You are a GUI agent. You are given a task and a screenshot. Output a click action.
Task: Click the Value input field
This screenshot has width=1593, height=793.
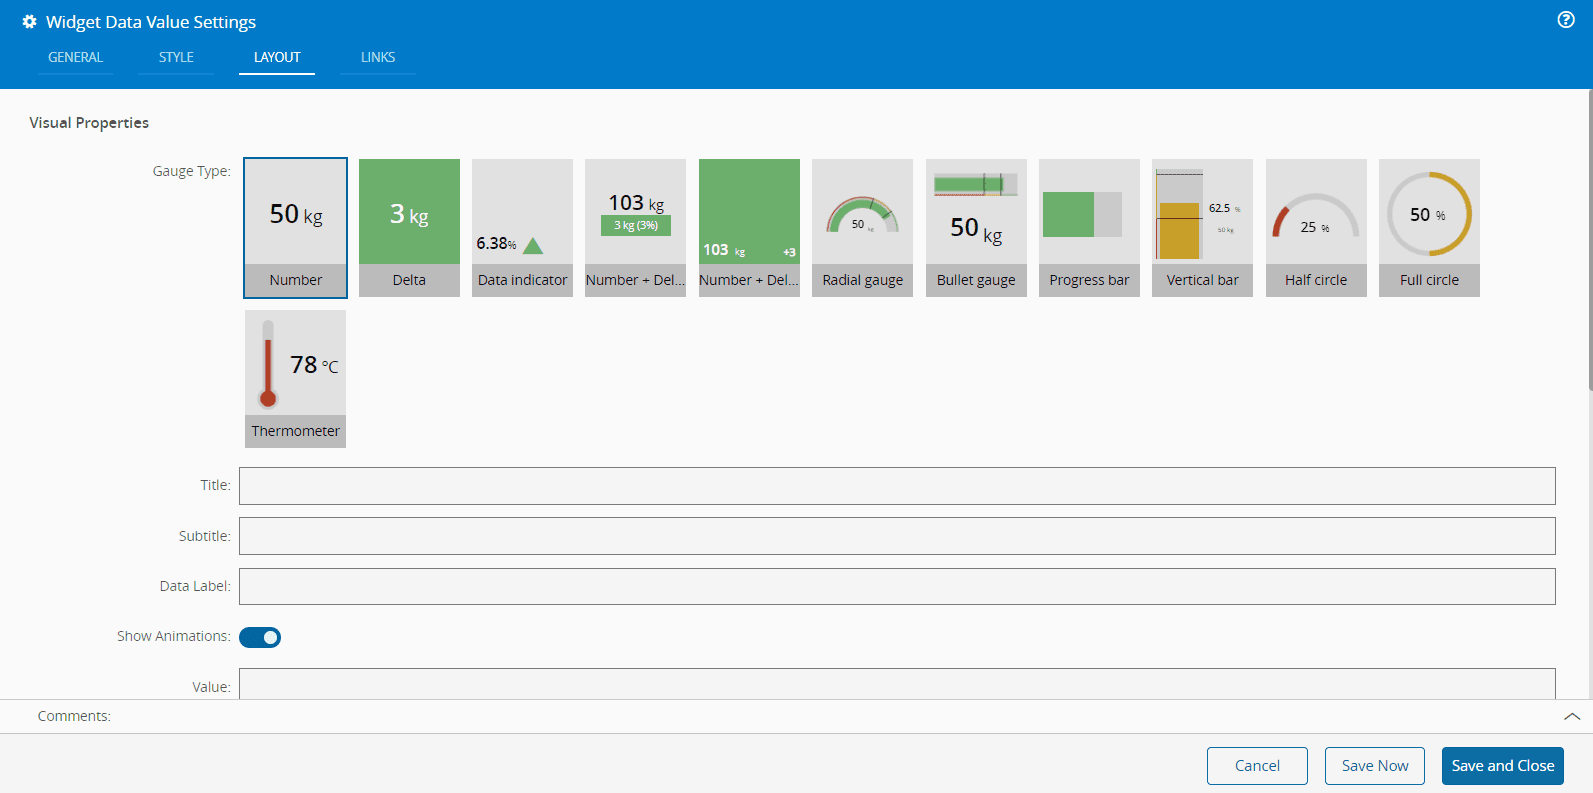(897, 684)
